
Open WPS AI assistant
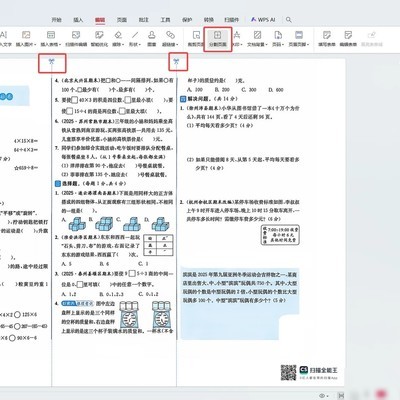pos(263,20)
